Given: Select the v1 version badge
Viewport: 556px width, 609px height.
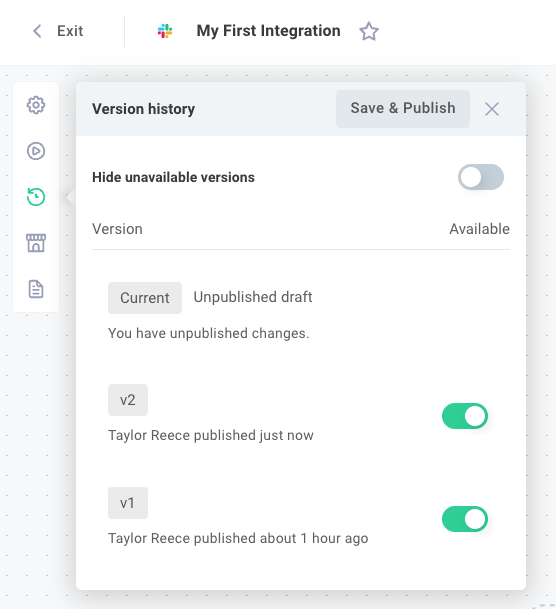Looking at the screenshot, I should click(x=128, y=503).
